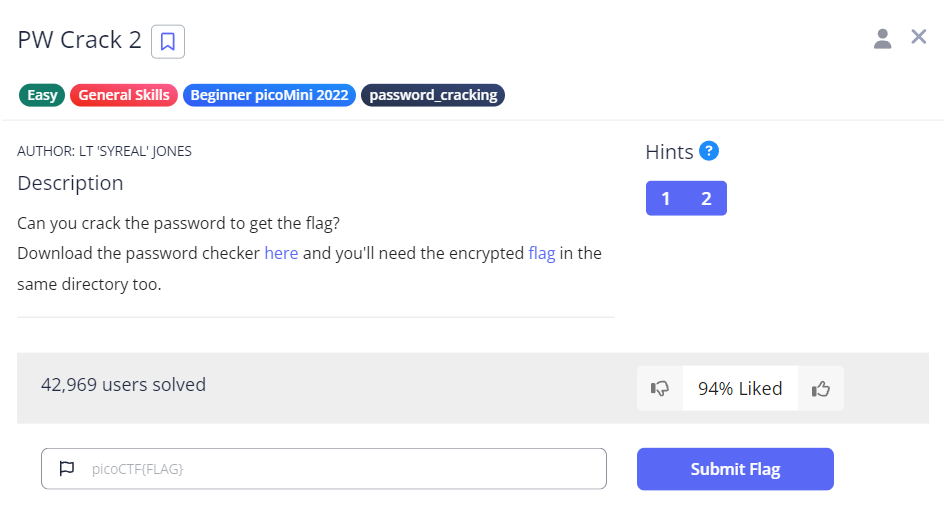Select the Easy difficulty tag
This screenshot has width=946, height=524.
pyautogui.click(x=41, y=95)
